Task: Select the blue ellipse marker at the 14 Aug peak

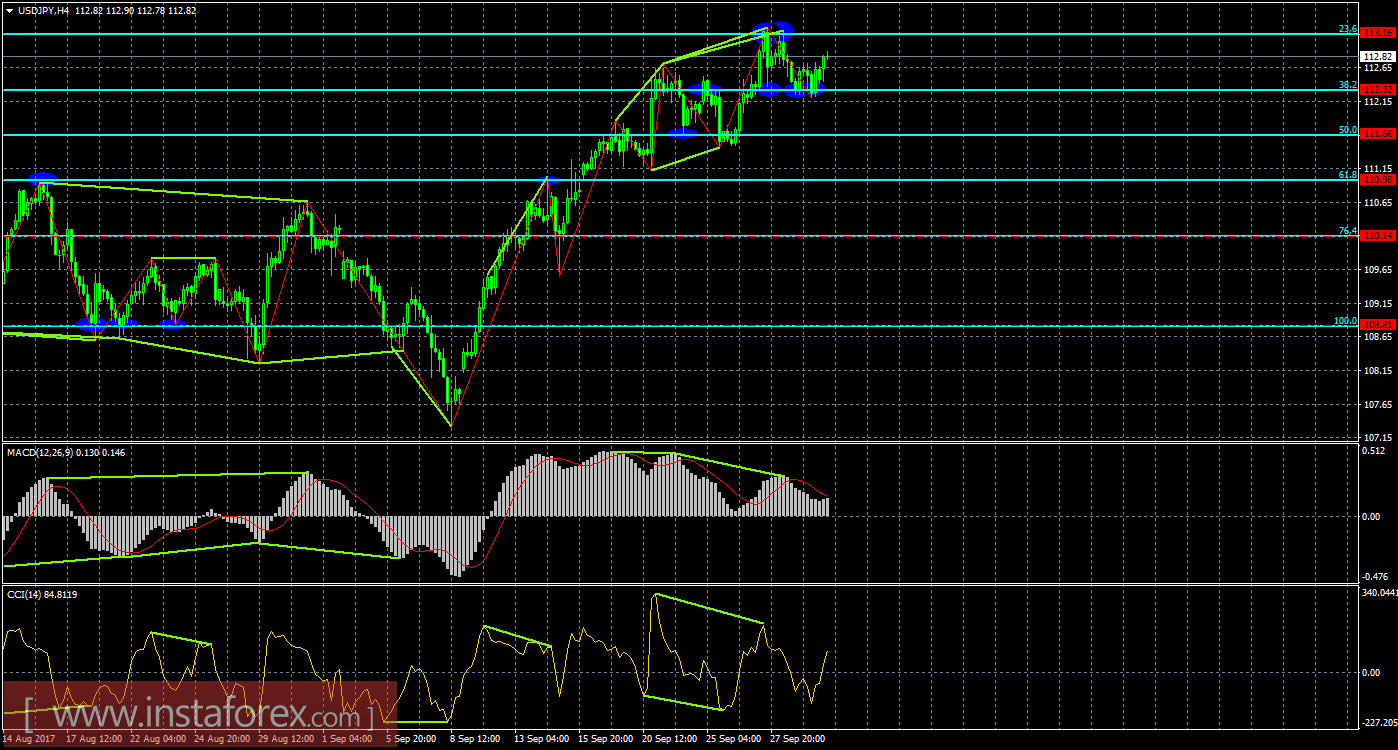Action: tap(42, 179)
